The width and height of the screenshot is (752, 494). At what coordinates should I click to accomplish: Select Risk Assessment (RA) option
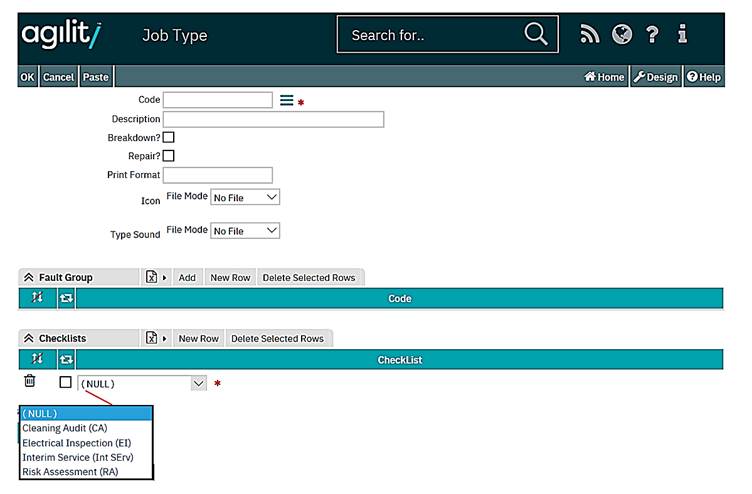click(70, 471)
